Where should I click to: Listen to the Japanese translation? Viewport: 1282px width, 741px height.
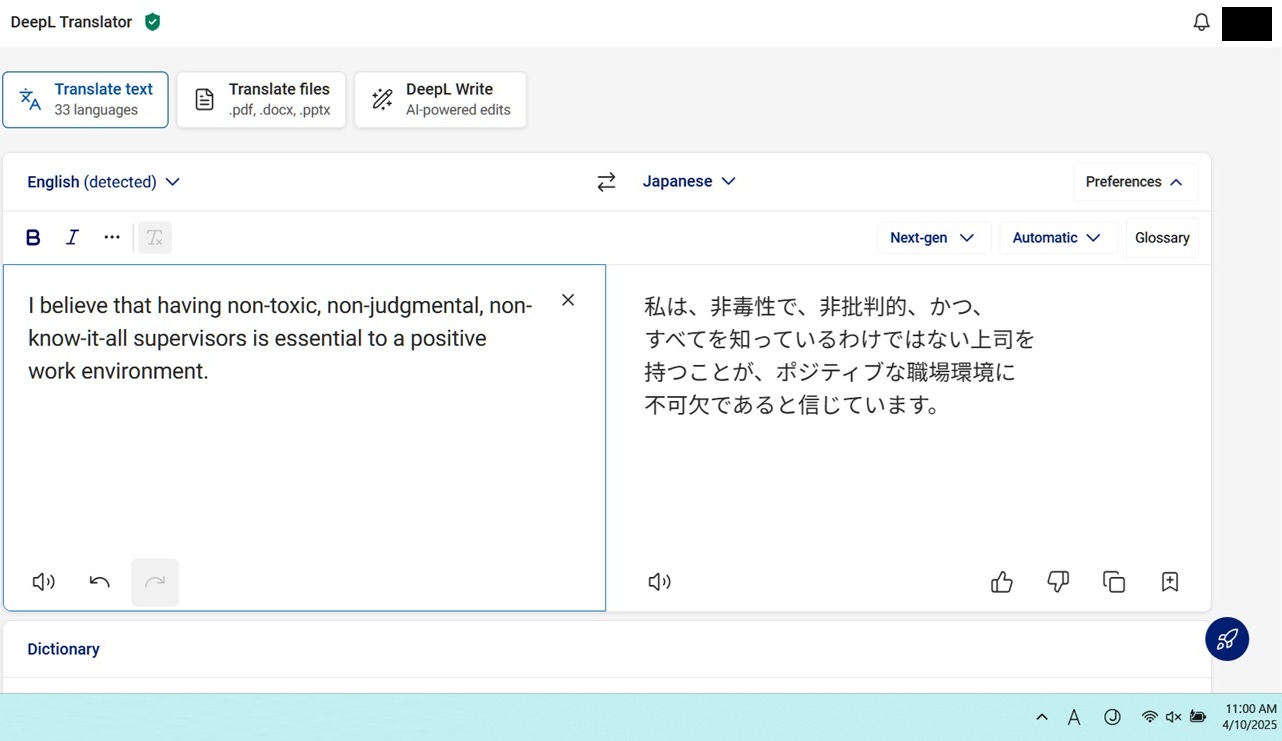[x=659, y=582]
